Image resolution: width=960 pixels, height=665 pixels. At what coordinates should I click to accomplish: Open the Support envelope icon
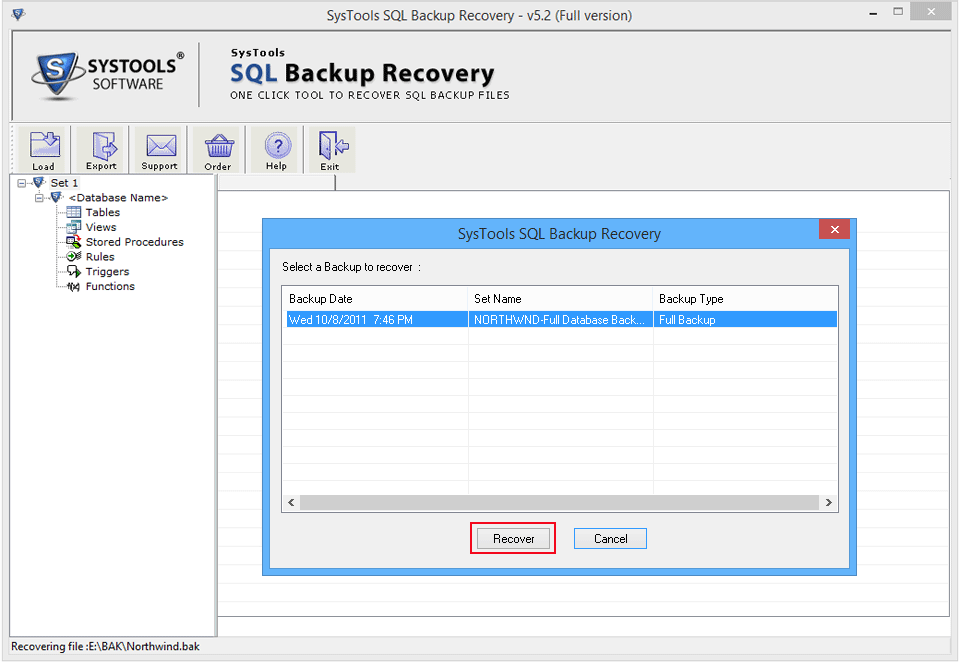[160, 149]
